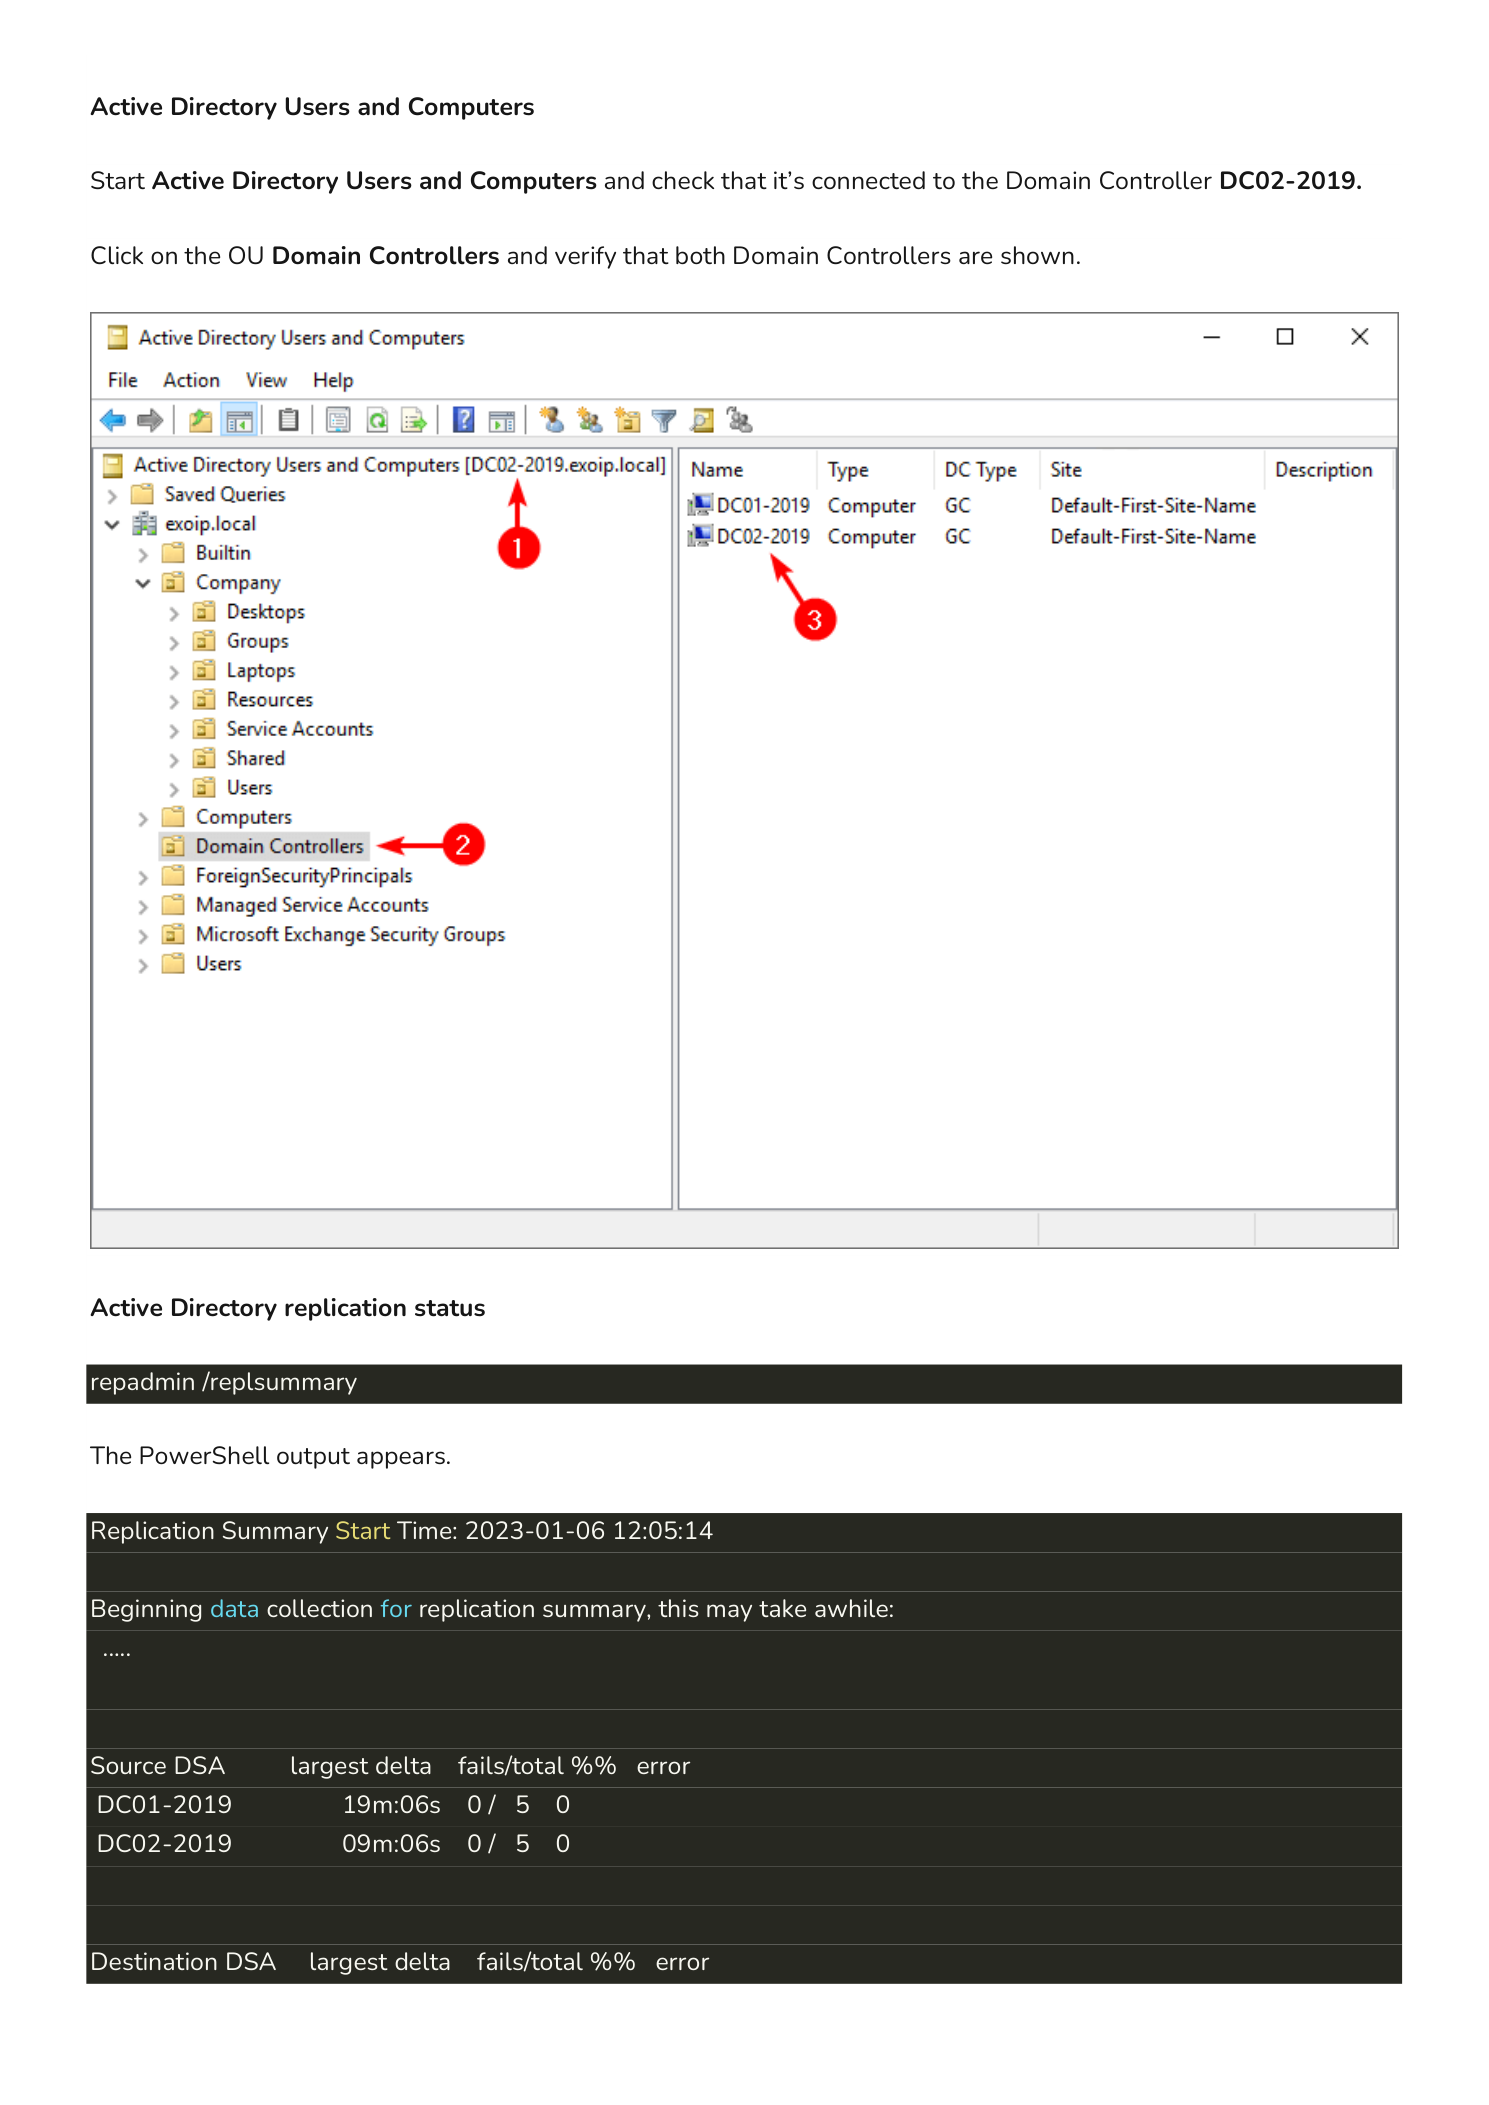Click the root console tree node icon
This screenshot has height=2105, width=1489.
(x=113, y=465)
